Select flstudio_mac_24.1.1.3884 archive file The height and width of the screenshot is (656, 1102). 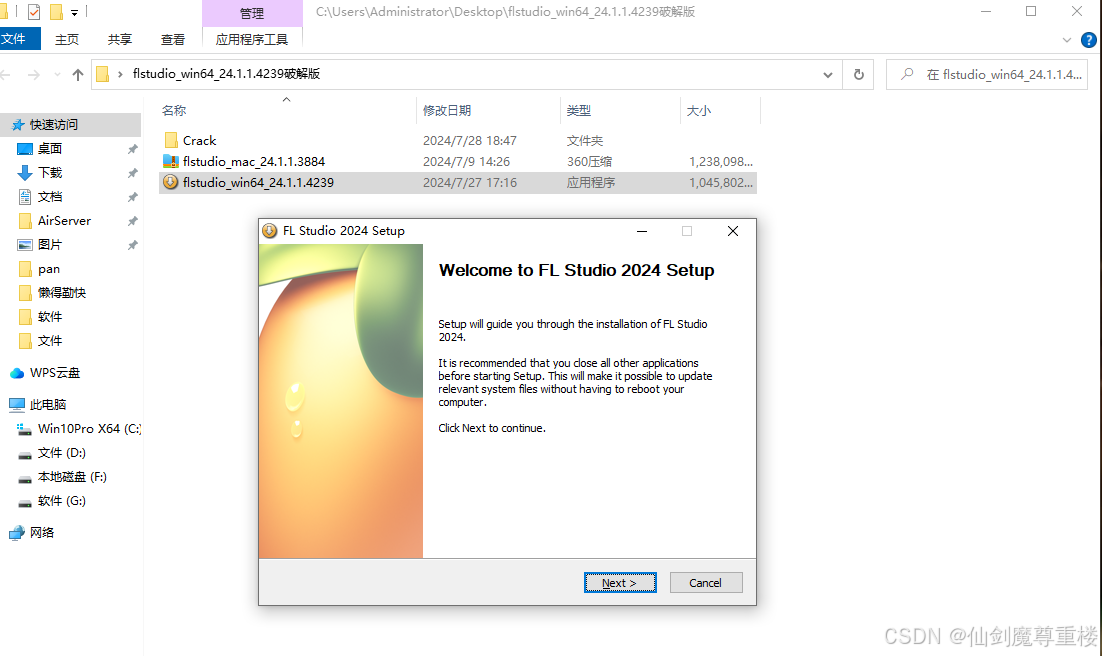[253, 162]
